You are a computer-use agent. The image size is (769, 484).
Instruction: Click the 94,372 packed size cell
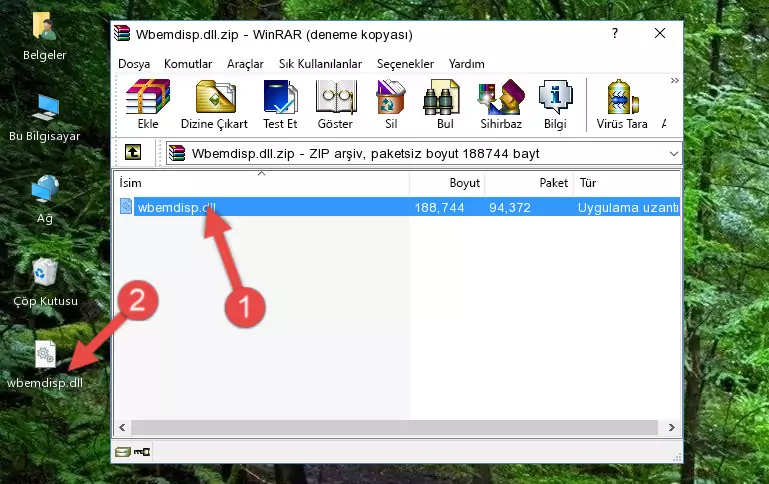pyautogui.click(x=510, y=207)
